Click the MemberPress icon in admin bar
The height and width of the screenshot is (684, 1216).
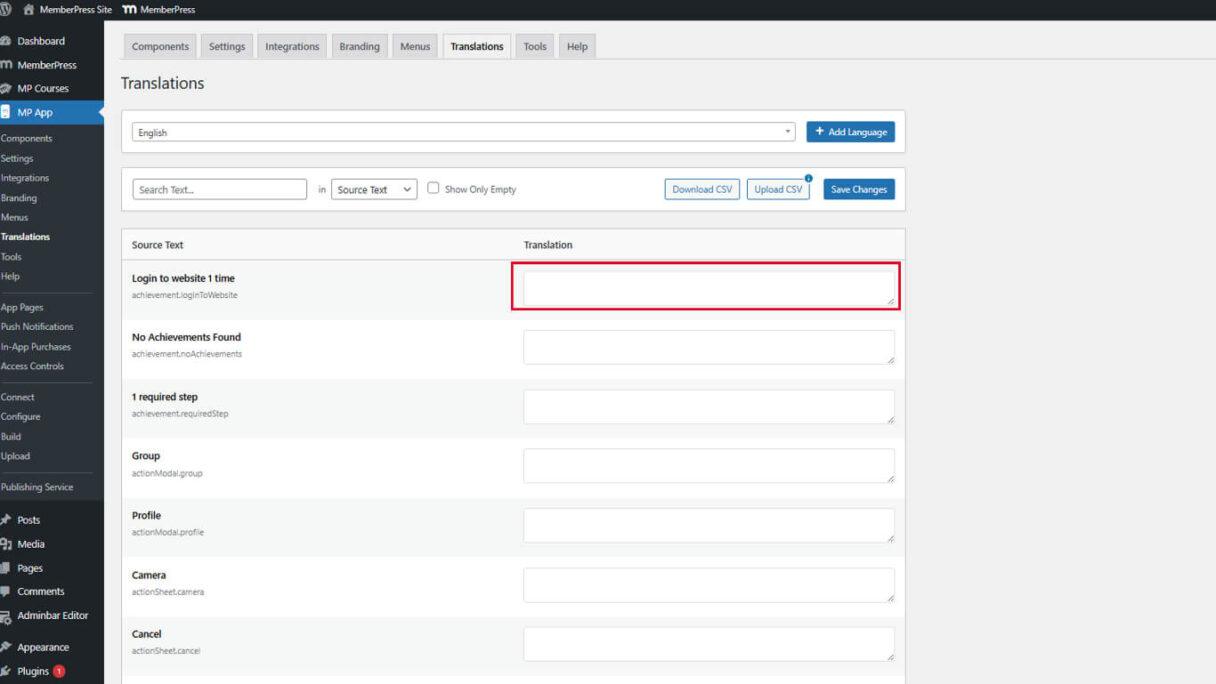point(129,9)
